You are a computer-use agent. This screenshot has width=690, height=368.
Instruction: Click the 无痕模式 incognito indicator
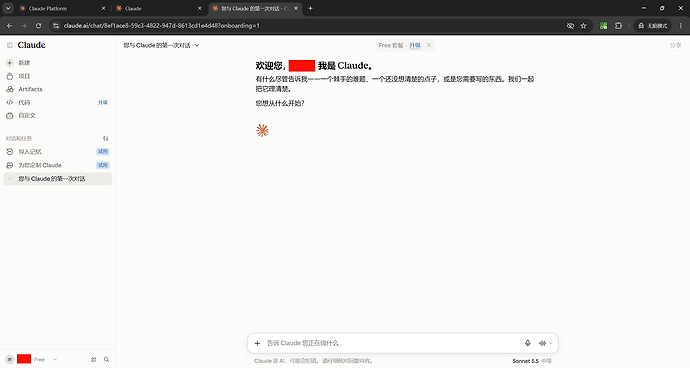click(x=653, y=26)
